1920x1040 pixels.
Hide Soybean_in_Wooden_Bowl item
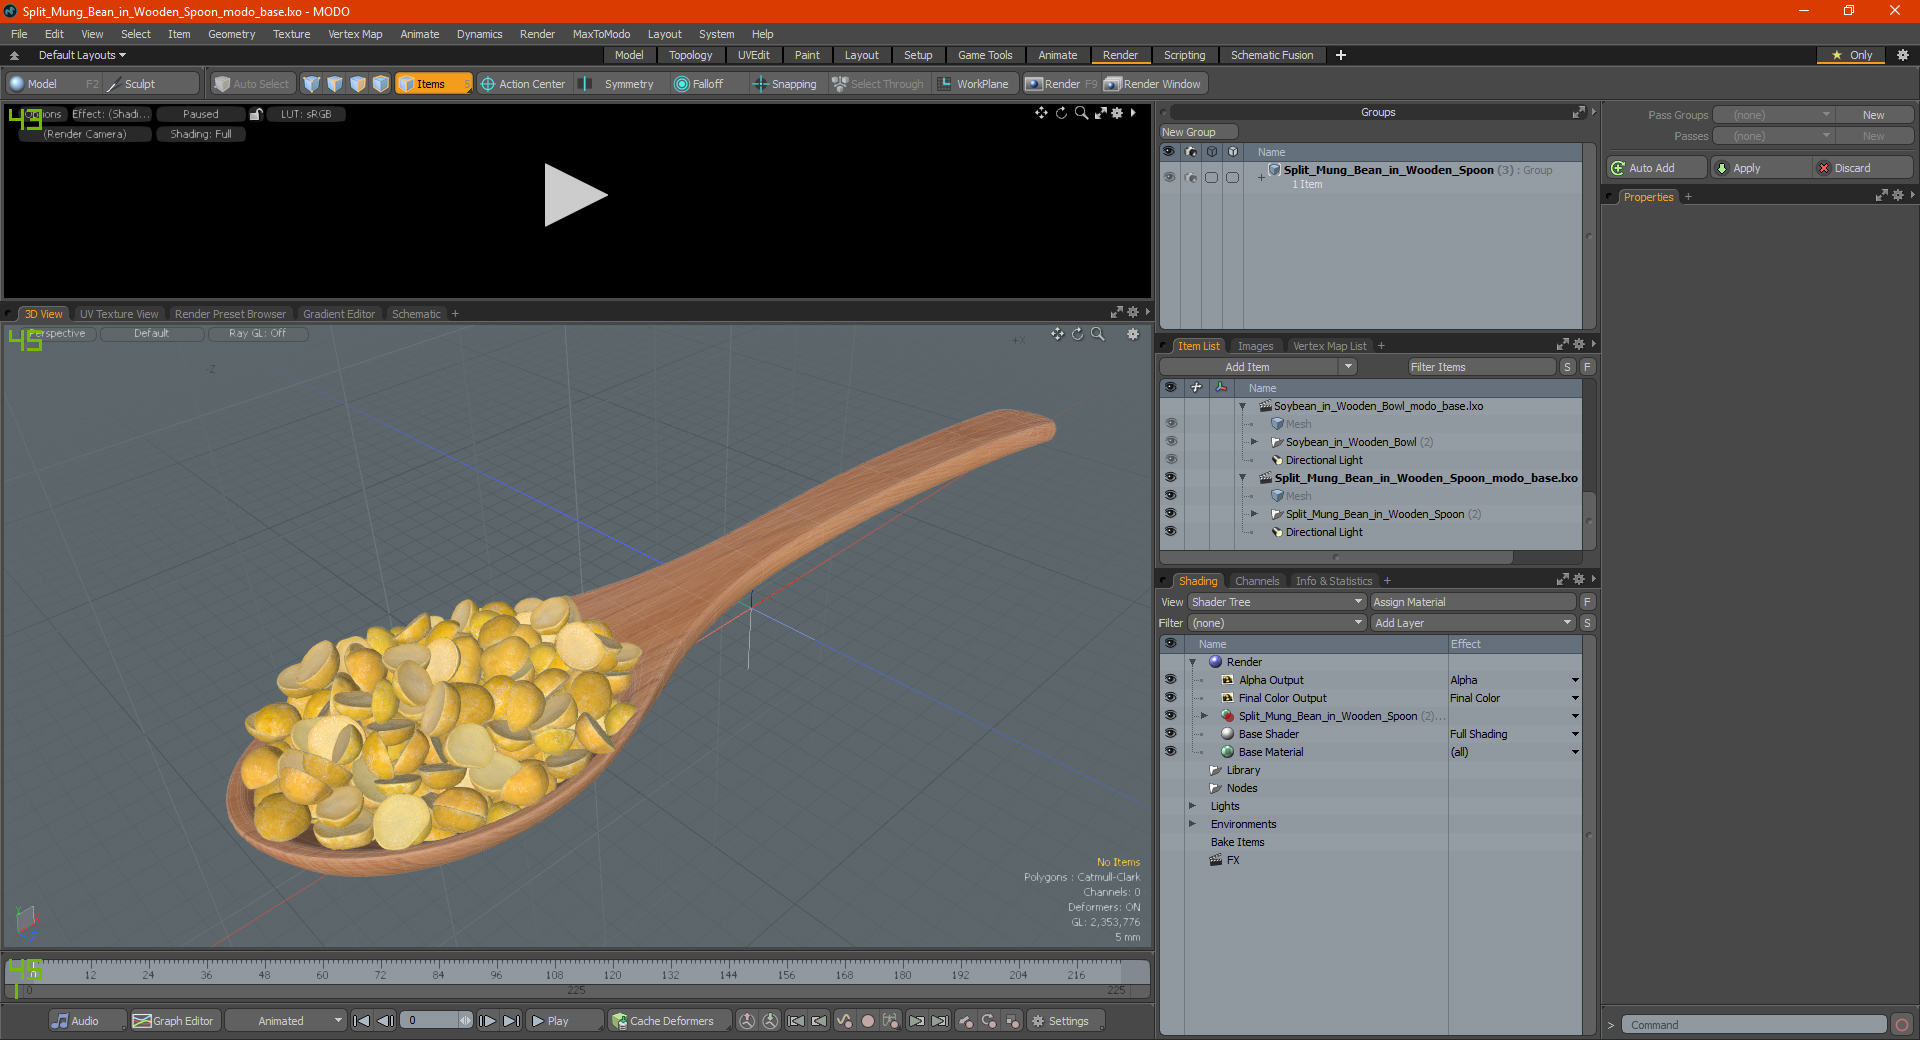(x=1170, y=442)
